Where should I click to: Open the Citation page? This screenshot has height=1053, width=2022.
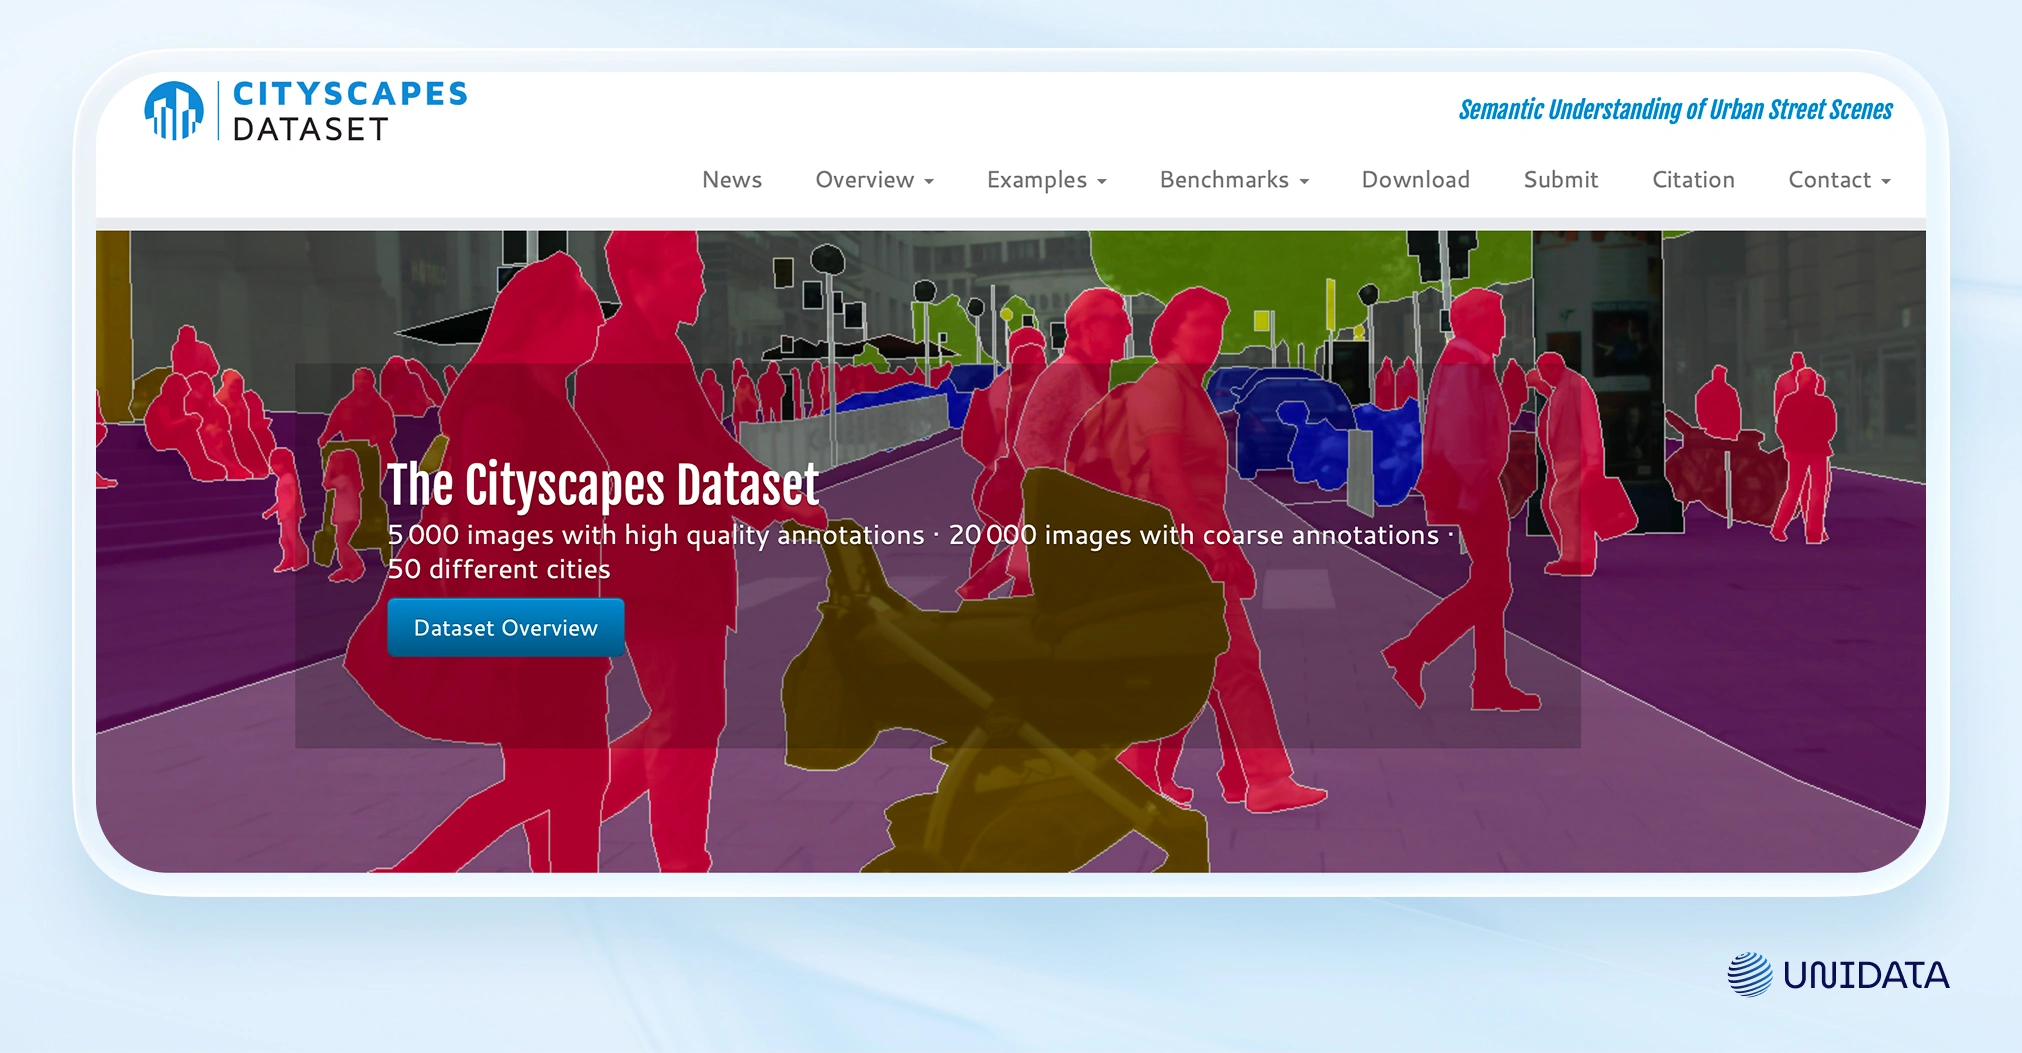1693,180
